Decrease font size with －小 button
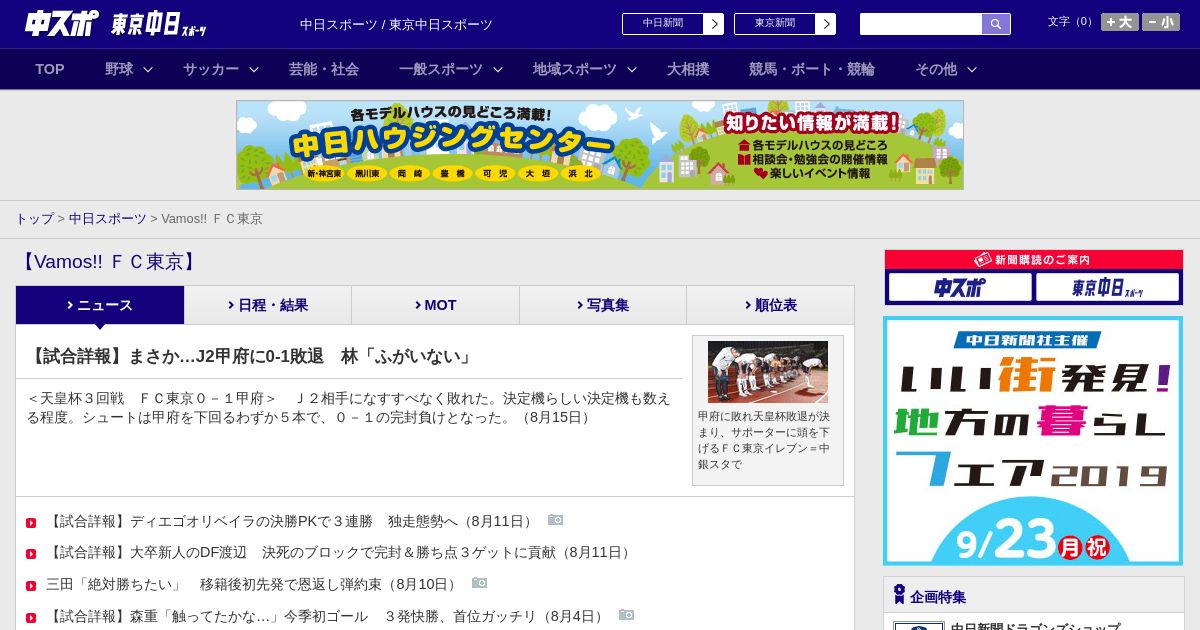 click(1161, 22)
